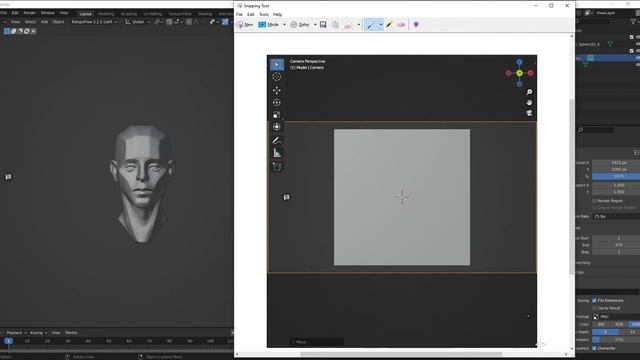Adjust the Compression percentage slider
640x360 pixels.
tap(616, 340)
